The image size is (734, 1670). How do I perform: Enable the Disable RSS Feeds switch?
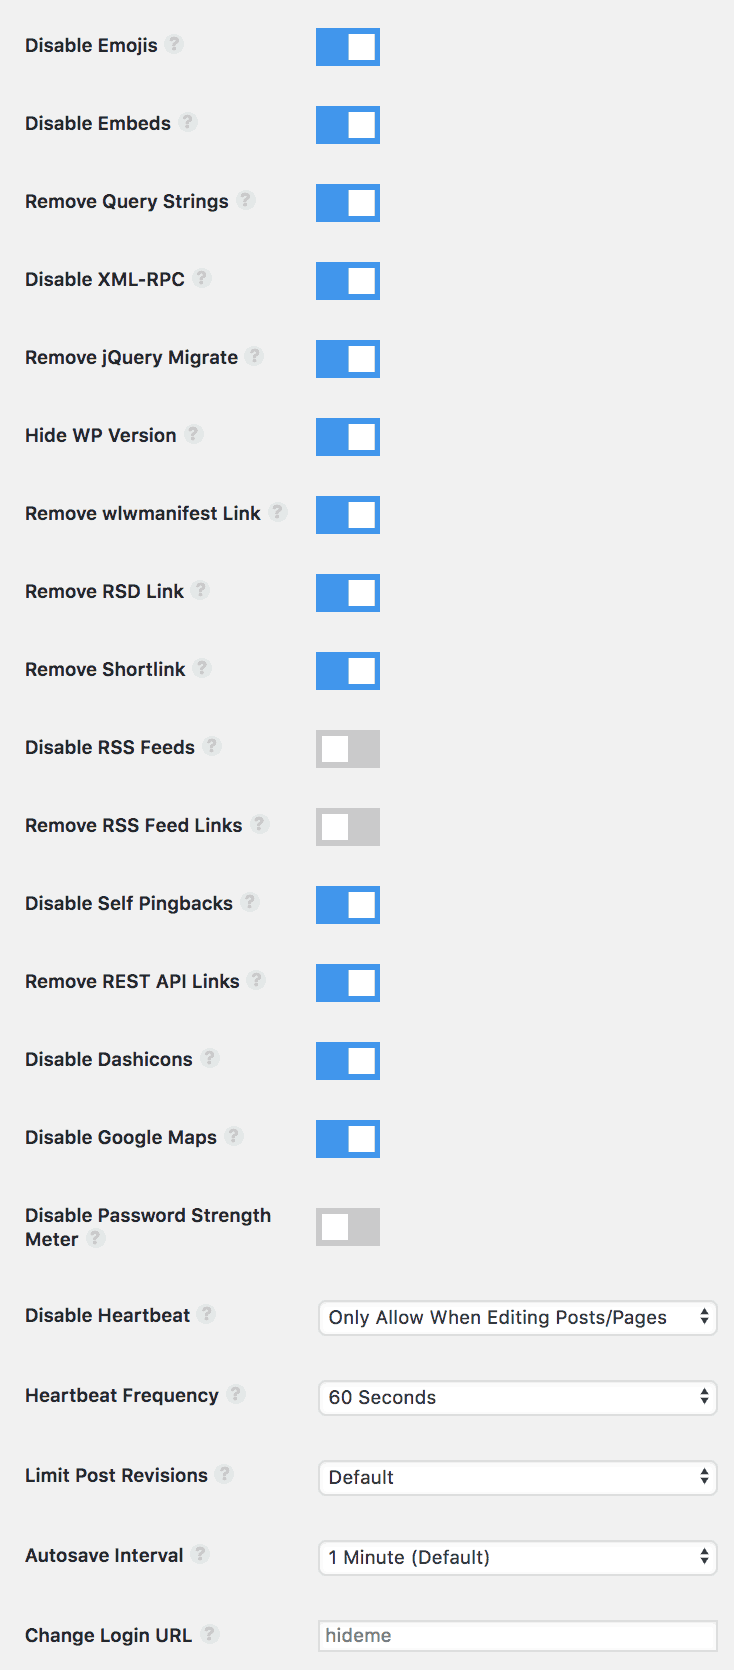(x=347, y=748)
